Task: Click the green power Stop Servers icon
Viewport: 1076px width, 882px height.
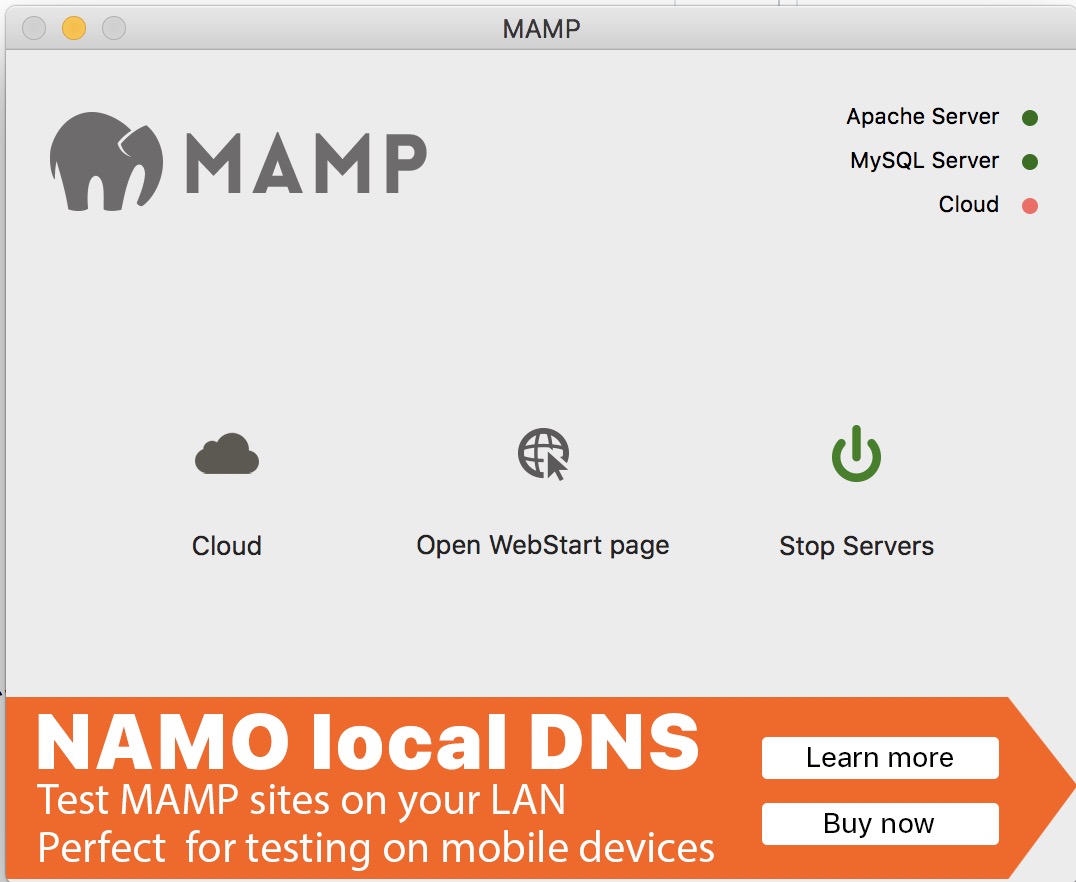Action: (856, 453)
